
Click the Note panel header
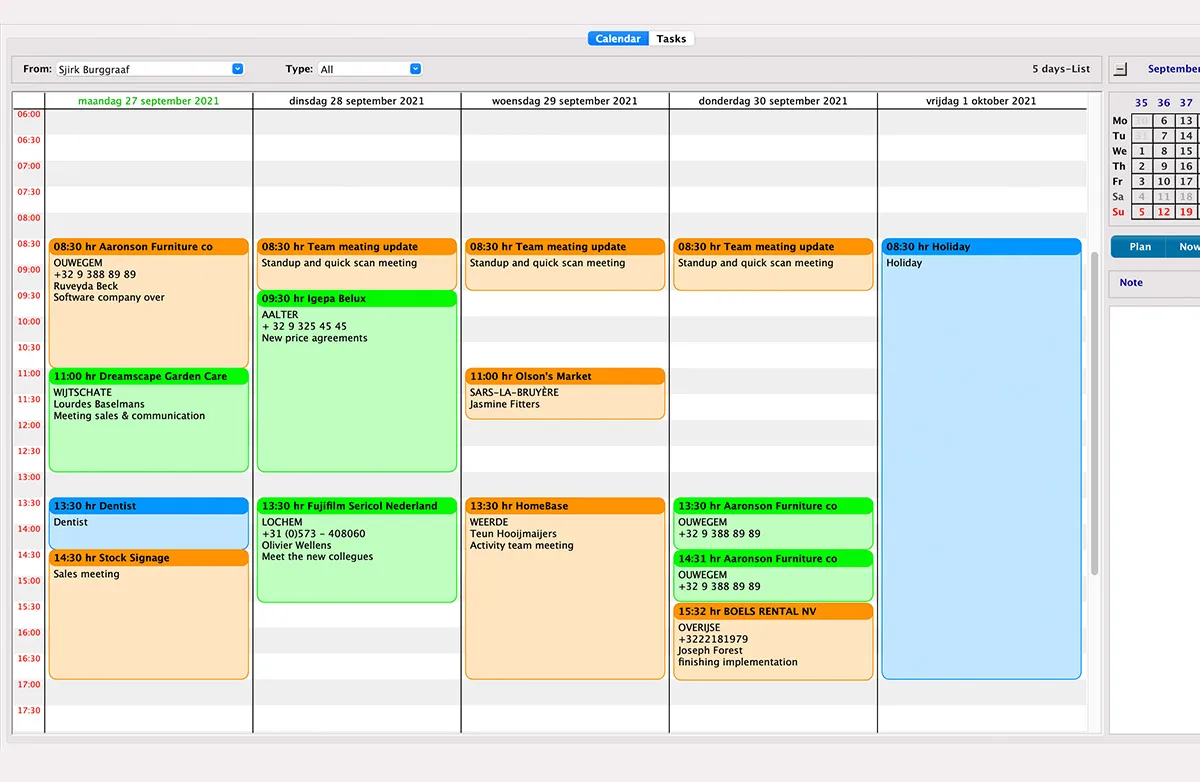(x=1156, y=283)
